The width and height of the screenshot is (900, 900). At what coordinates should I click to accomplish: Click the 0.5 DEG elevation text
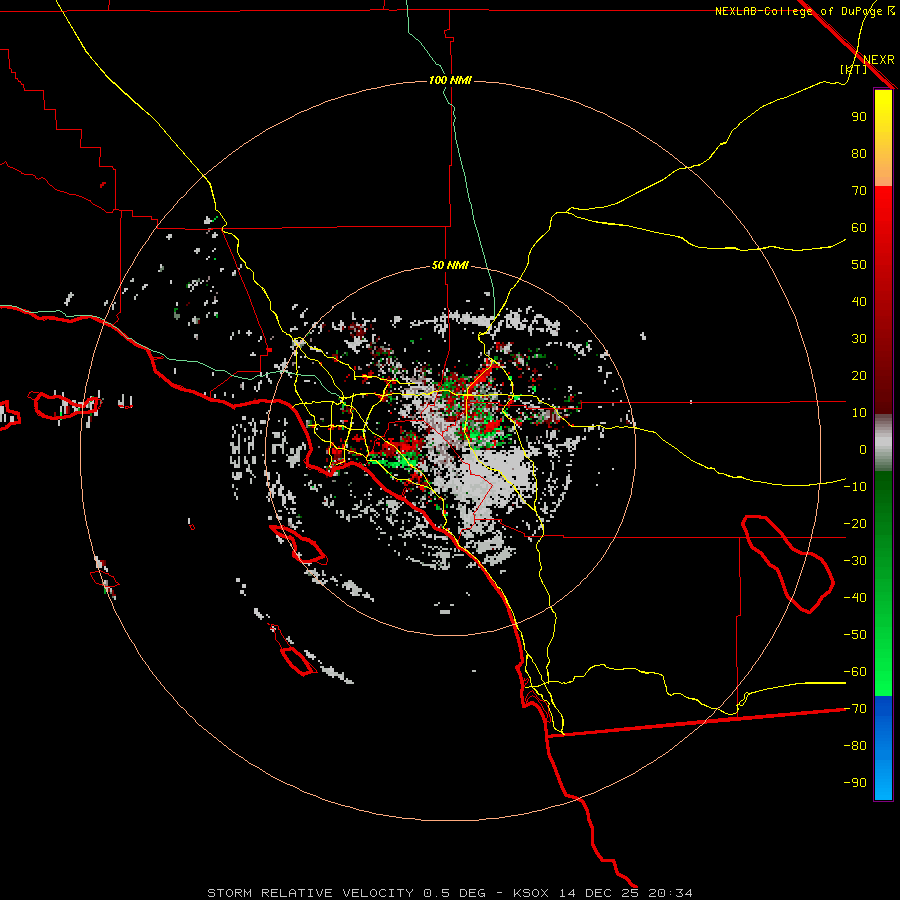[x=455, y=893]
